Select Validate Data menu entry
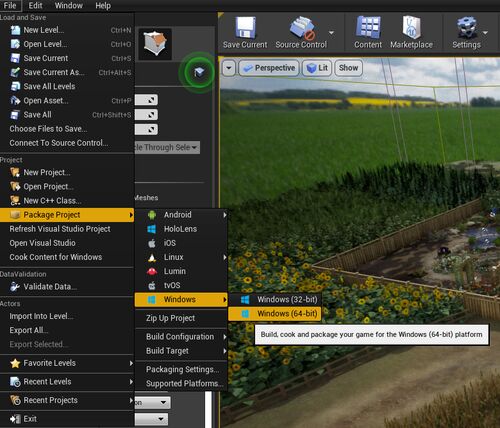500x428 pixels. point(67,287)
